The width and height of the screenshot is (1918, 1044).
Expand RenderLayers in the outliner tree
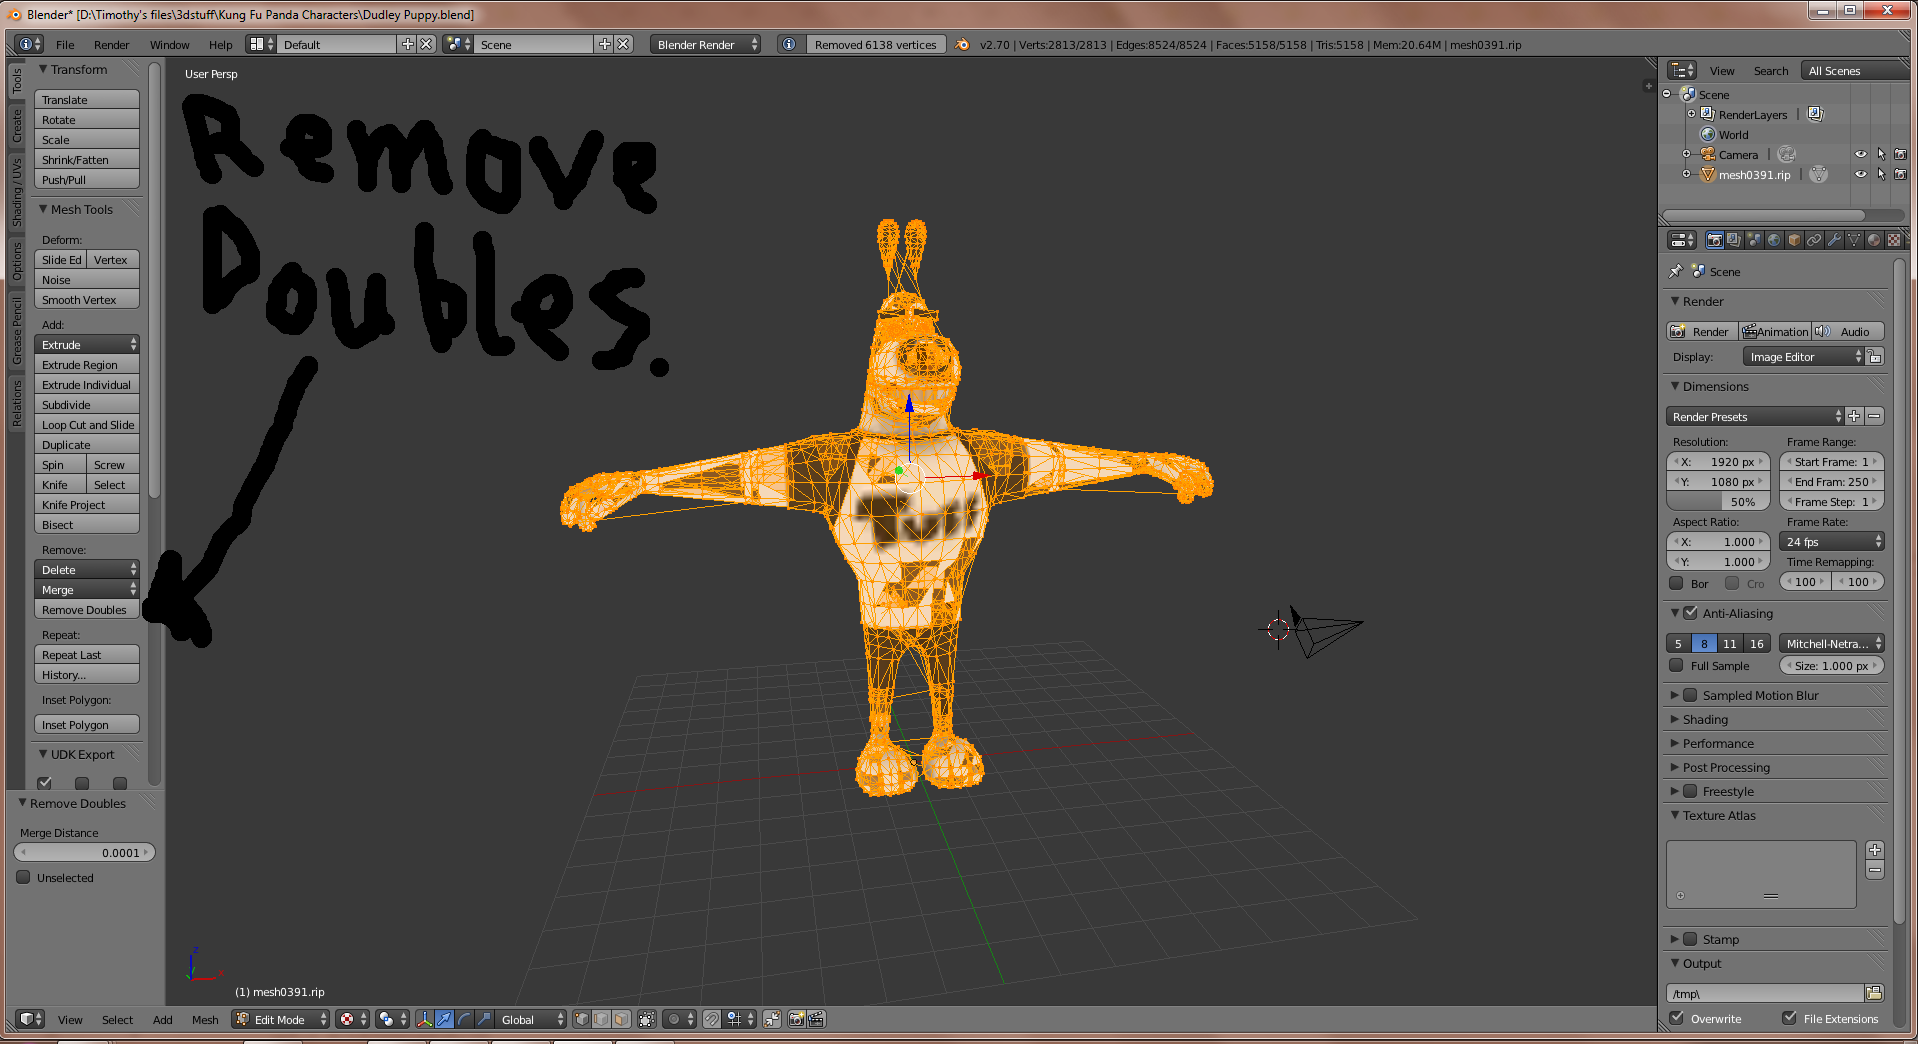[1691, 114]
